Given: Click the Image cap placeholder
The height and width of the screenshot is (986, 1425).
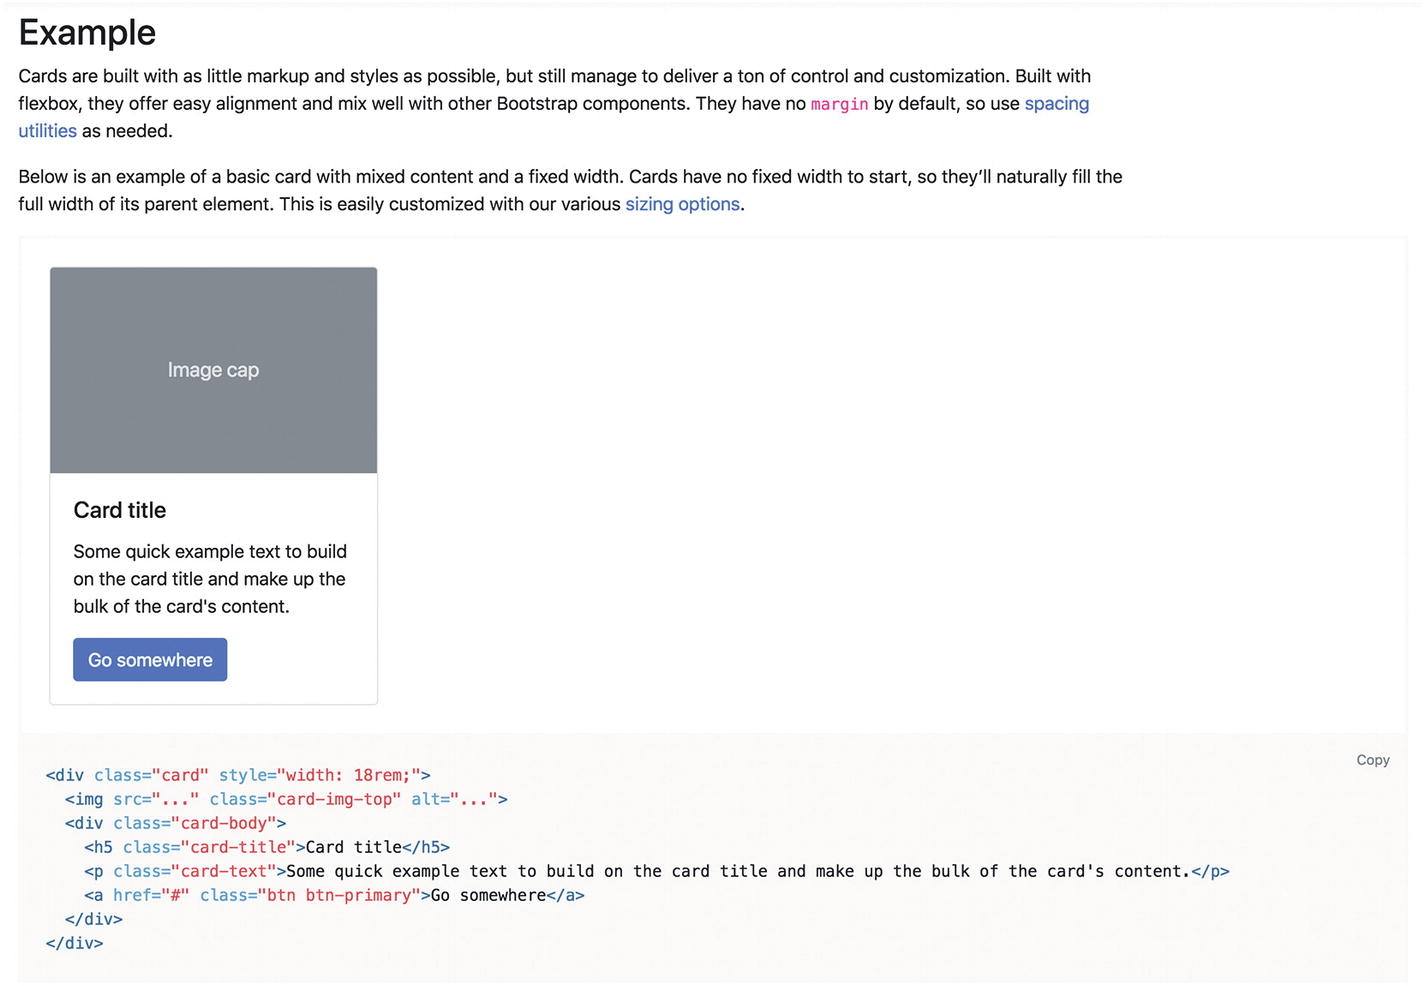Looking at the screenshot, I should pos(214,370).
